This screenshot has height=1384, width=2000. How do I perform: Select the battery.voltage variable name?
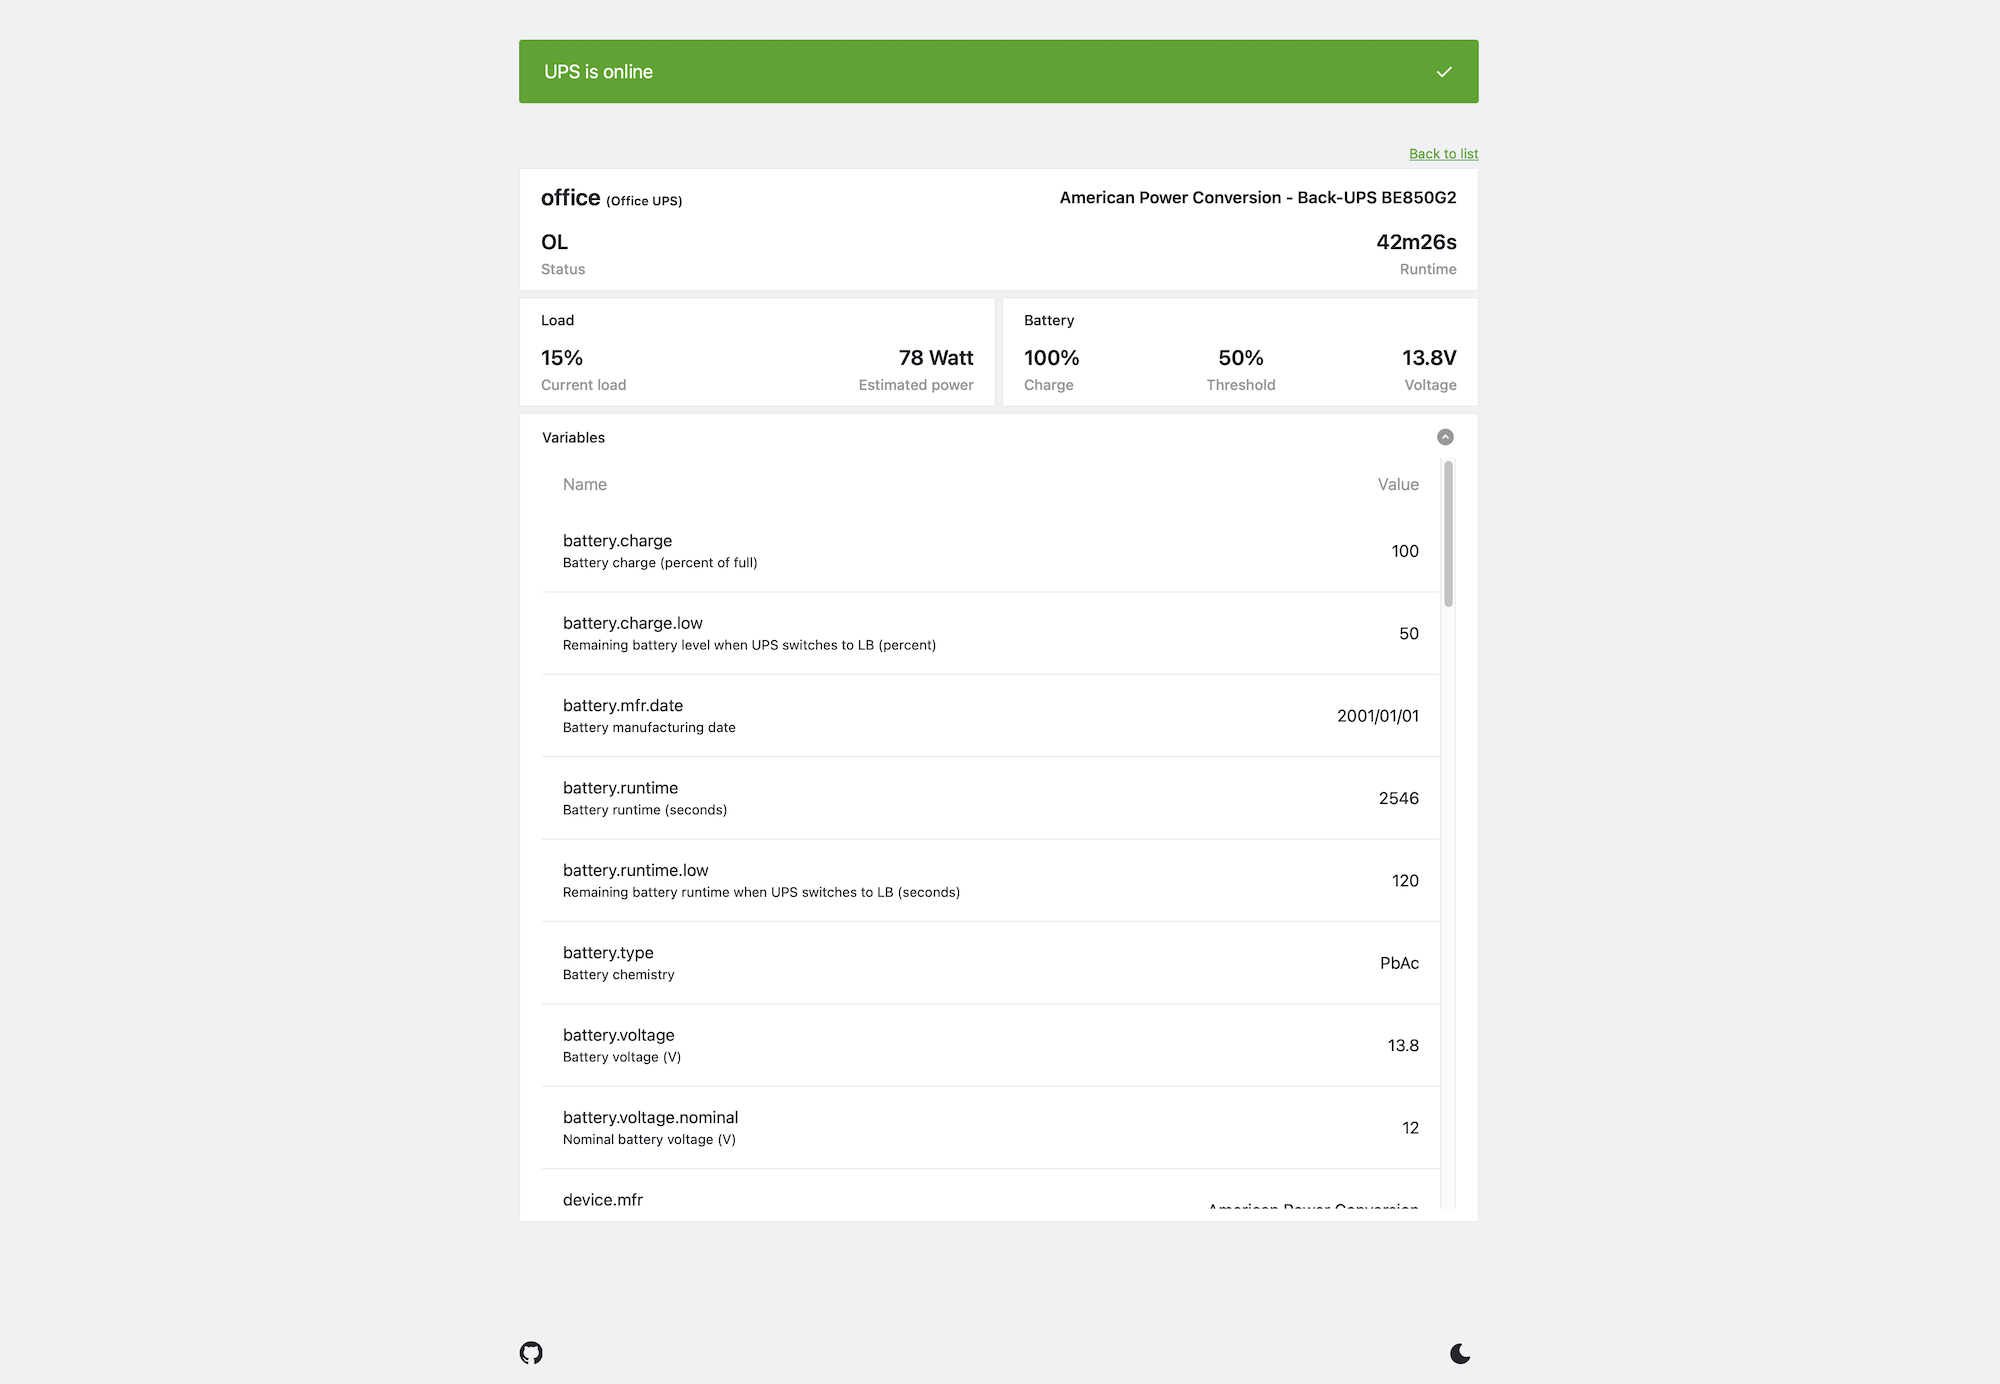(618, 1035)
